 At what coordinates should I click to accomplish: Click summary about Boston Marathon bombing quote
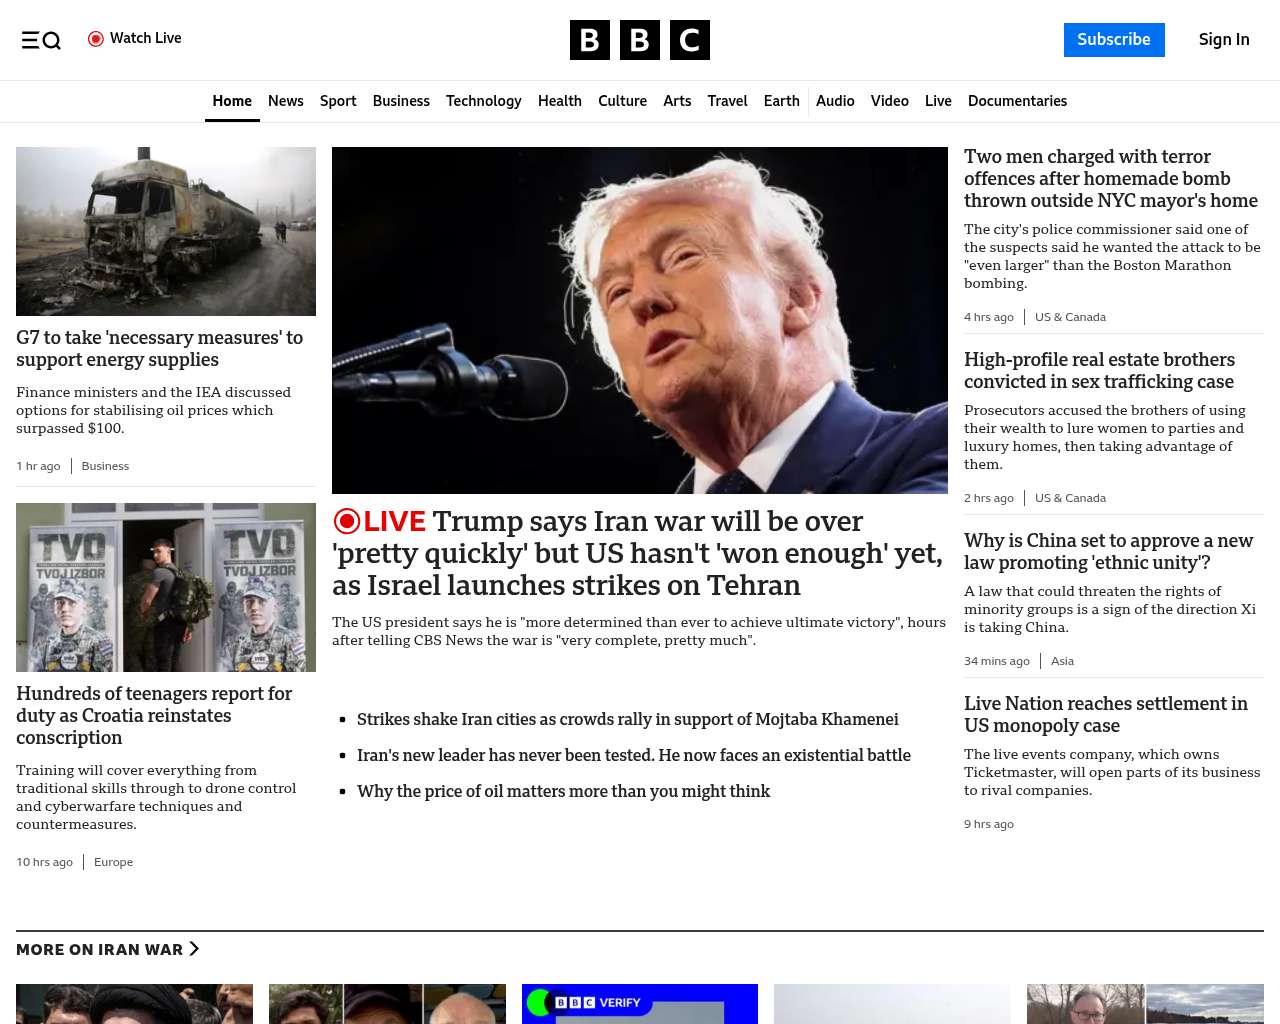point(1112,256)
